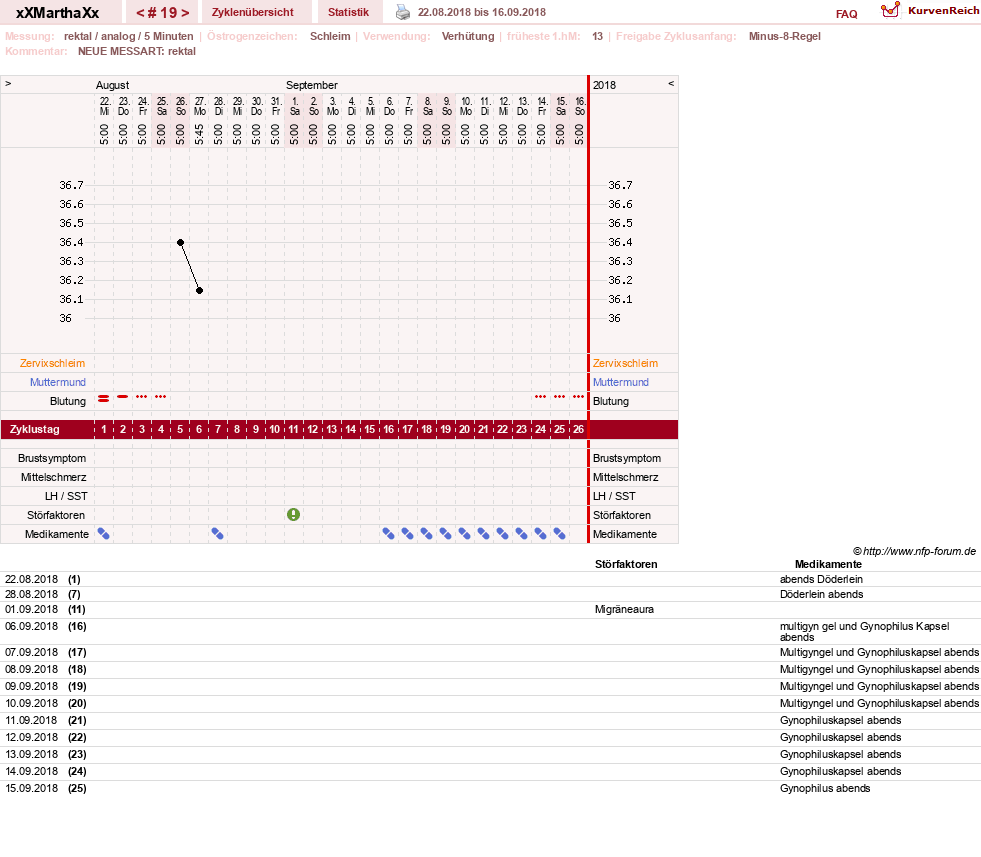Switch cycles via the < # 19 > tab

click(163, 12)
